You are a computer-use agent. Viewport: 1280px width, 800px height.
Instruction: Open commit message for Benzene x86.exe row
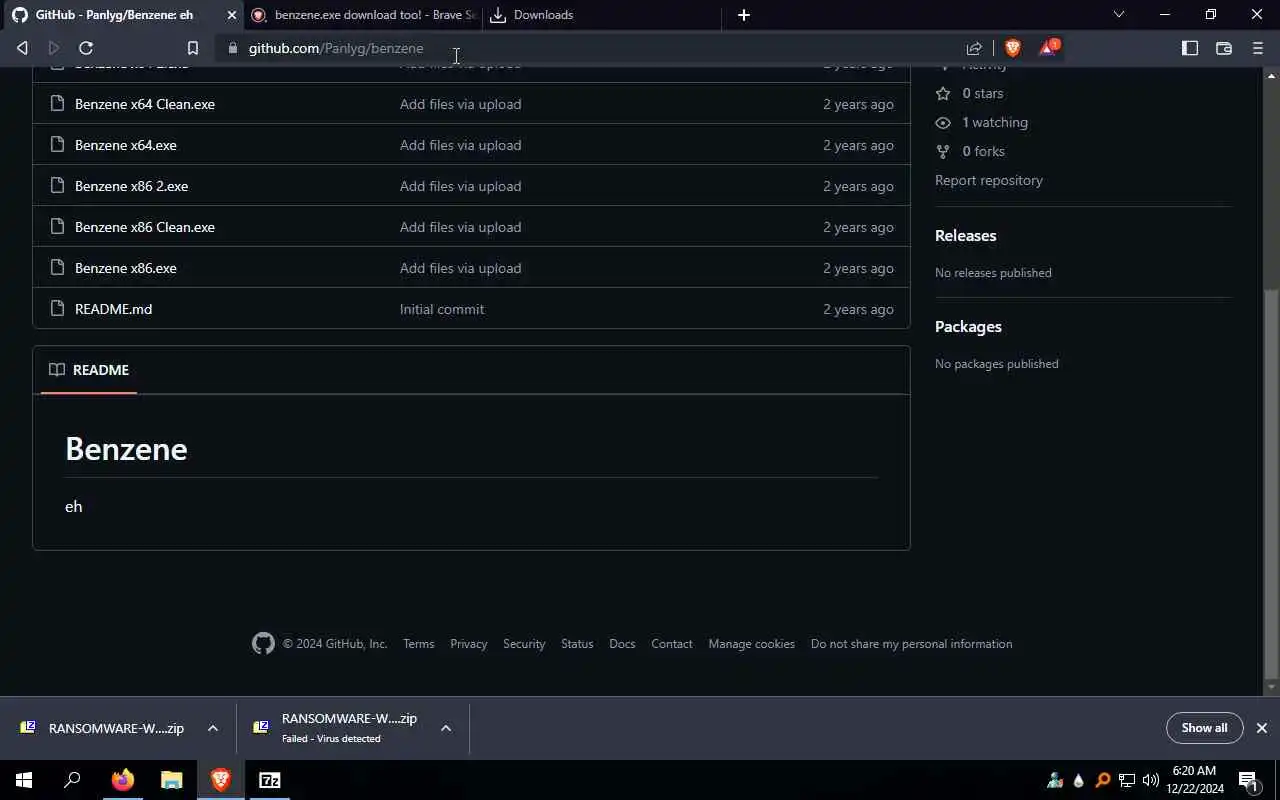pos(460,268)
